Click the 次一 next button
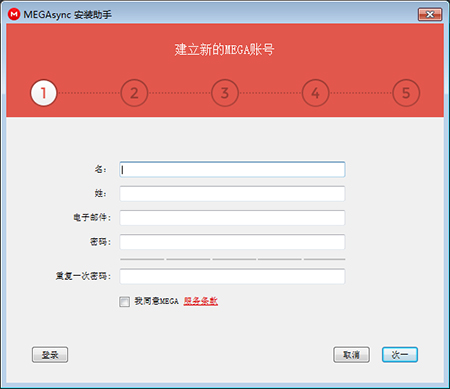Image resolution: width=450 pixels, height=389 pixels. point(400,355)
